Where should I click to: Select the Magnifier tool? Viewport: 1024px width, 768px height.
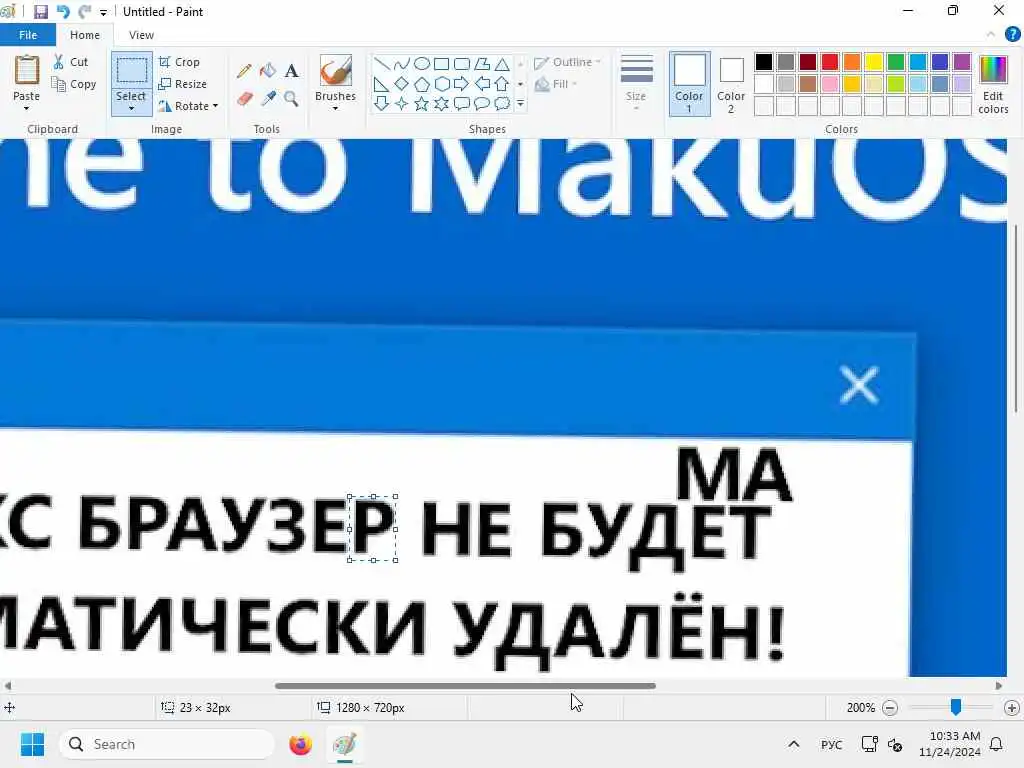click(291, 99)
